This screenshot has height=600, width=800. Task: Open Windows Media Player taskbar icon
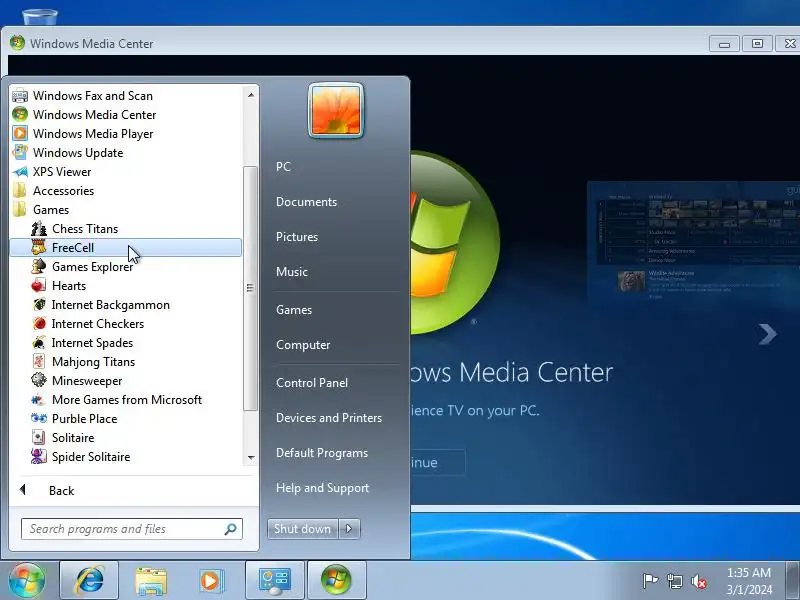pos(210,580)
